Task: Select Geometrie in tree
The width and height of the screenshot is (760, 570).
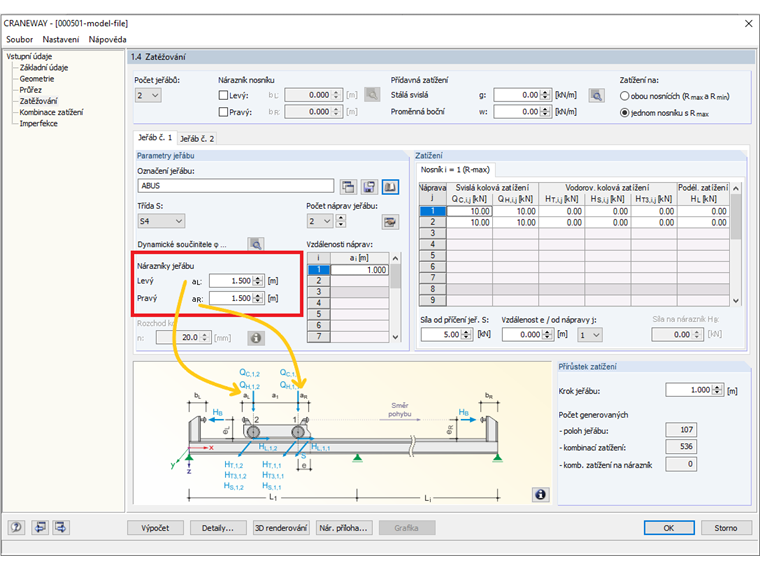Action: [37, 79]
